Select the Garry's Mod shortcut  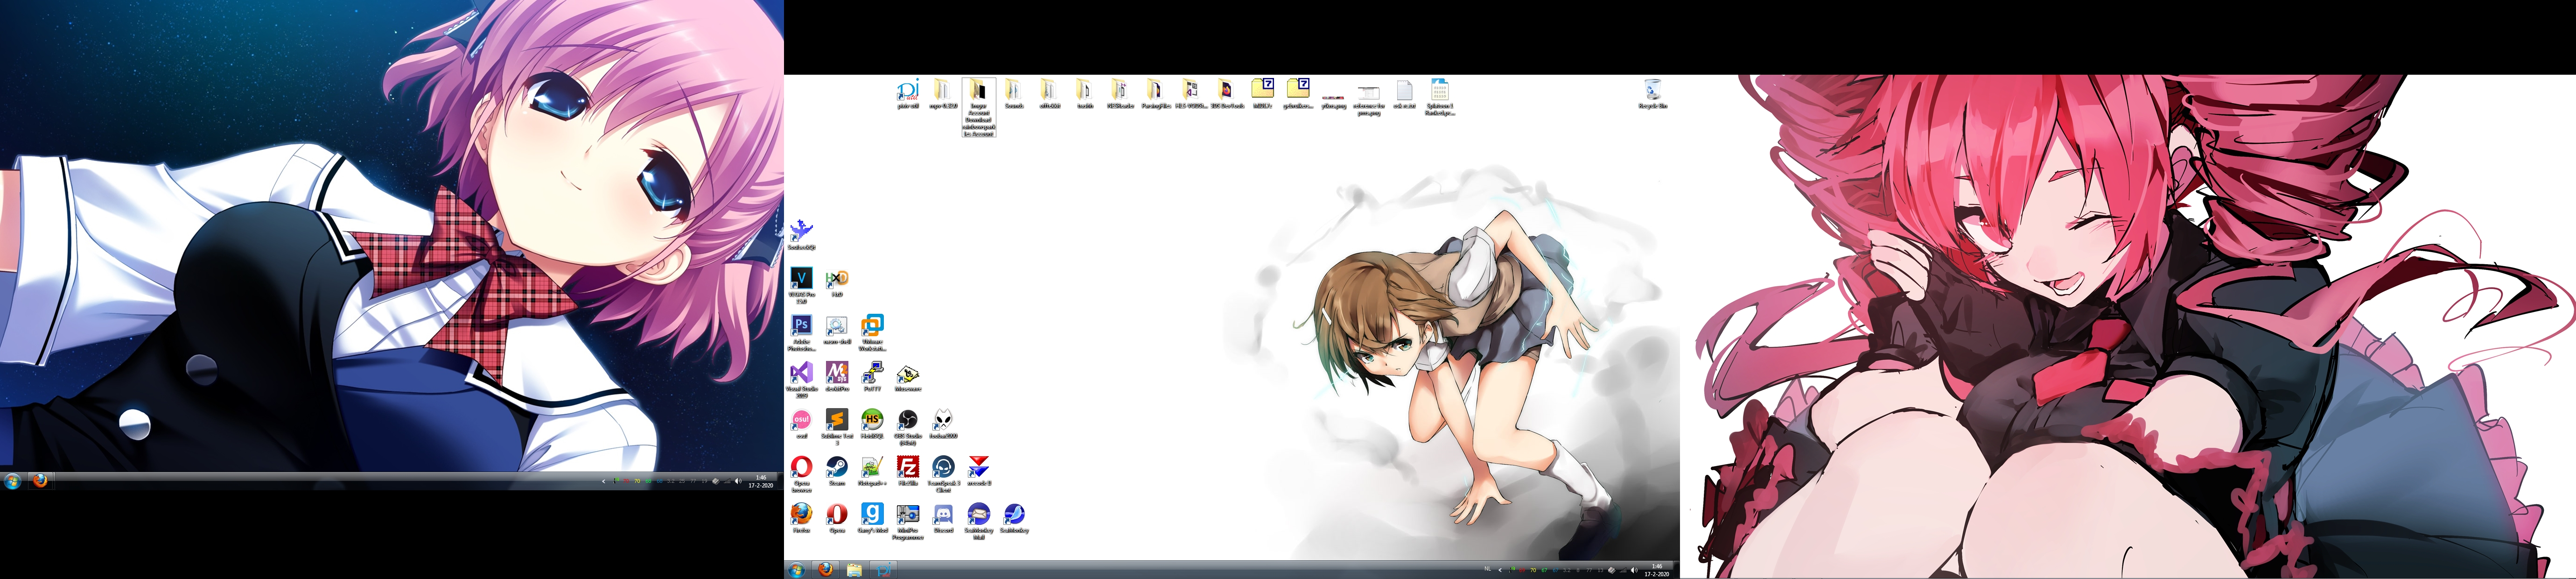[x=872, y=518]
